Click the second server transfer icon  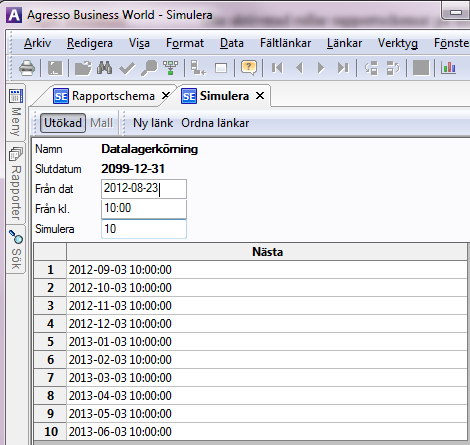pyautogui.click(x=393, y=68)
